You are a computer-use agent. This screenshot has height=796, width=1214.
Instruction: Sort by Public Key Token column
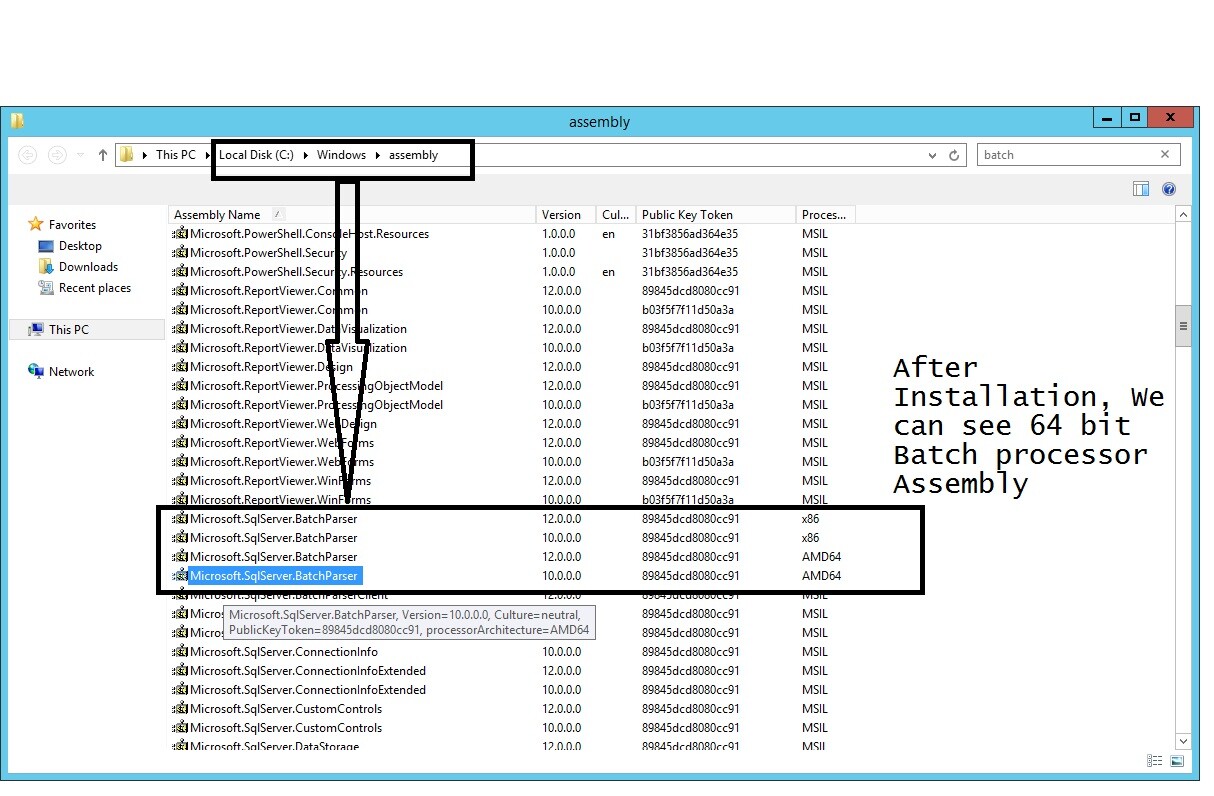[716, 215]
